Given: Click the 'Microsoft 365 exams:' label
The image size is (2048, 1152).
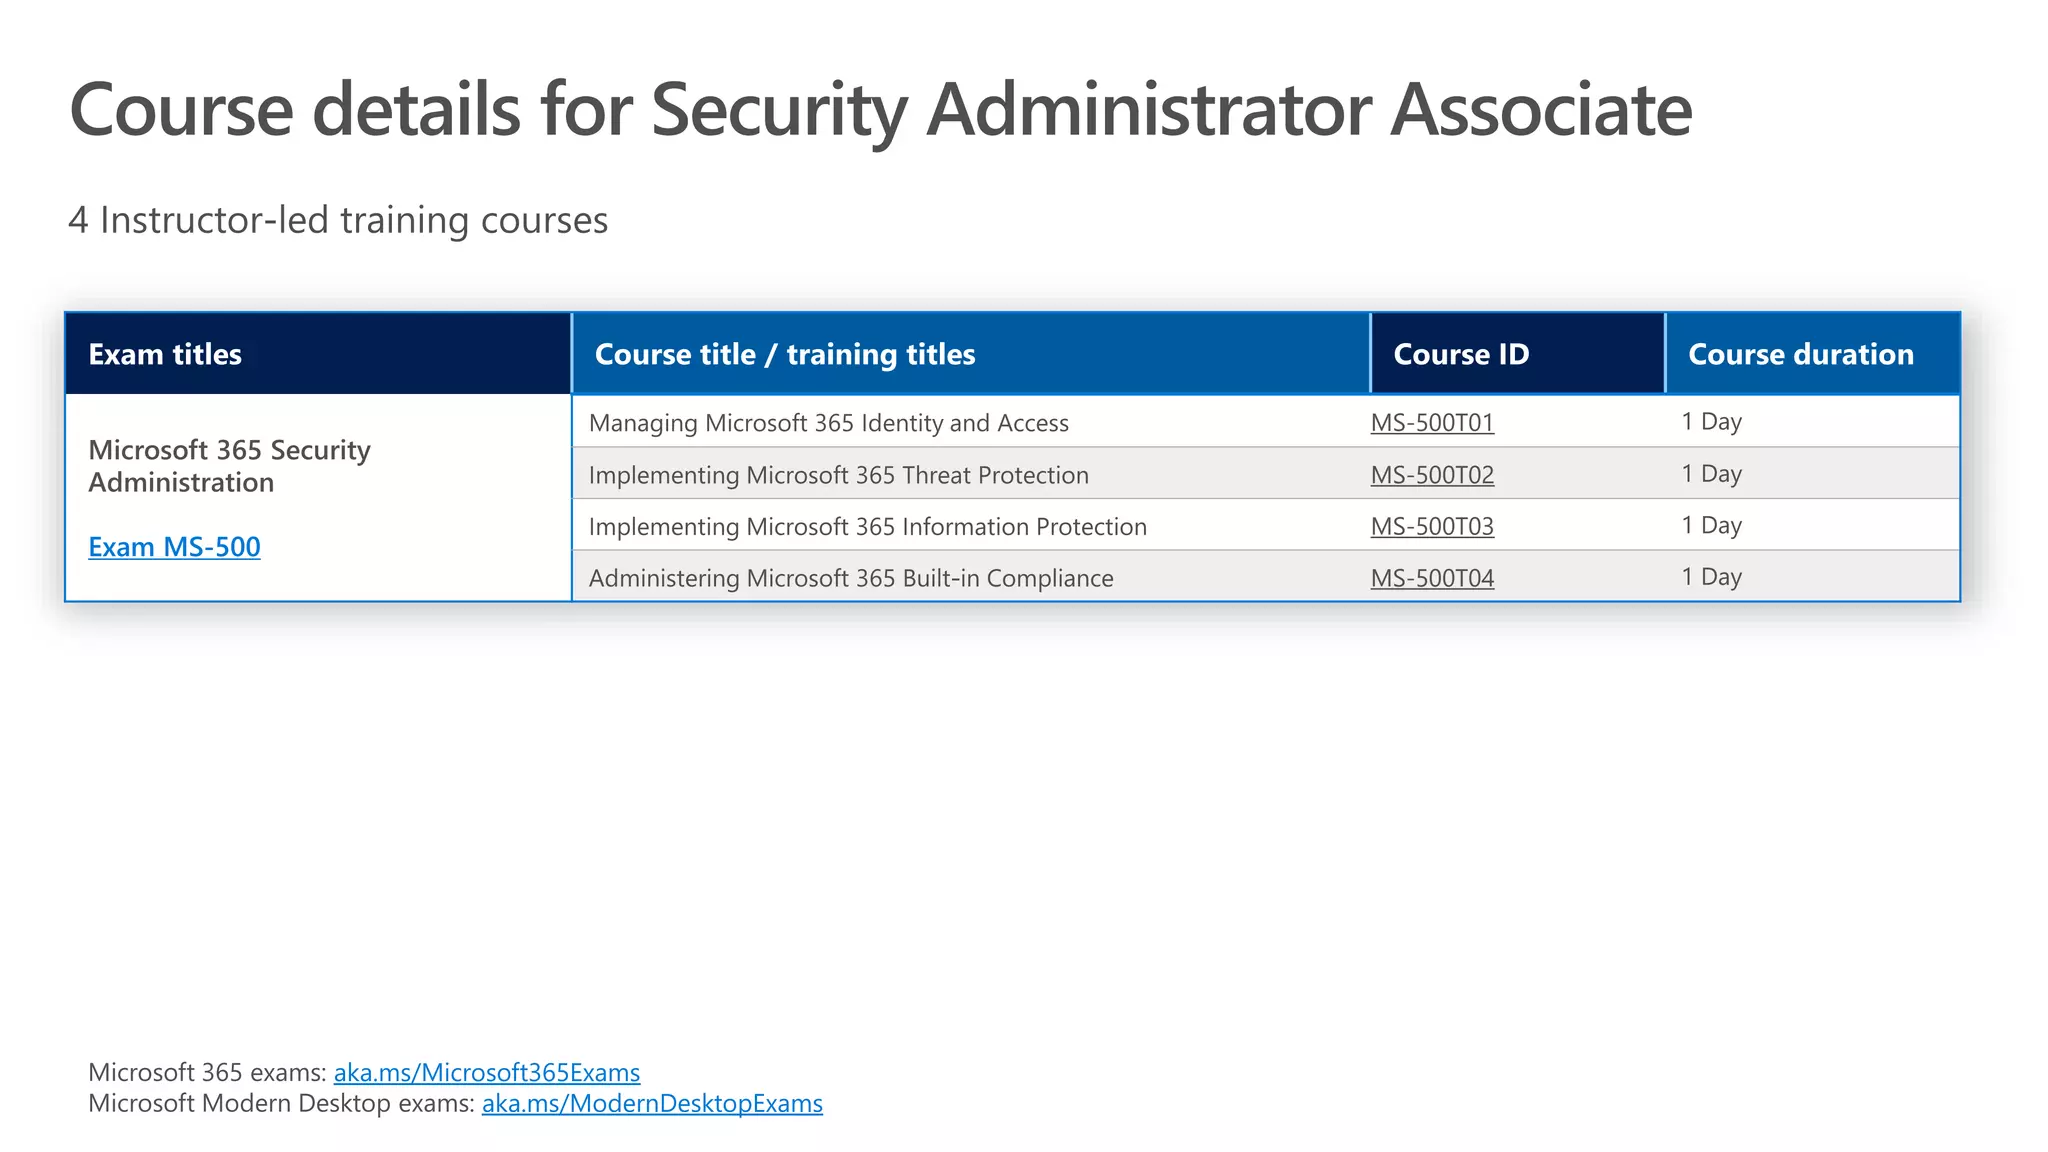Looking at the screenshot, I should [208, 1073].
